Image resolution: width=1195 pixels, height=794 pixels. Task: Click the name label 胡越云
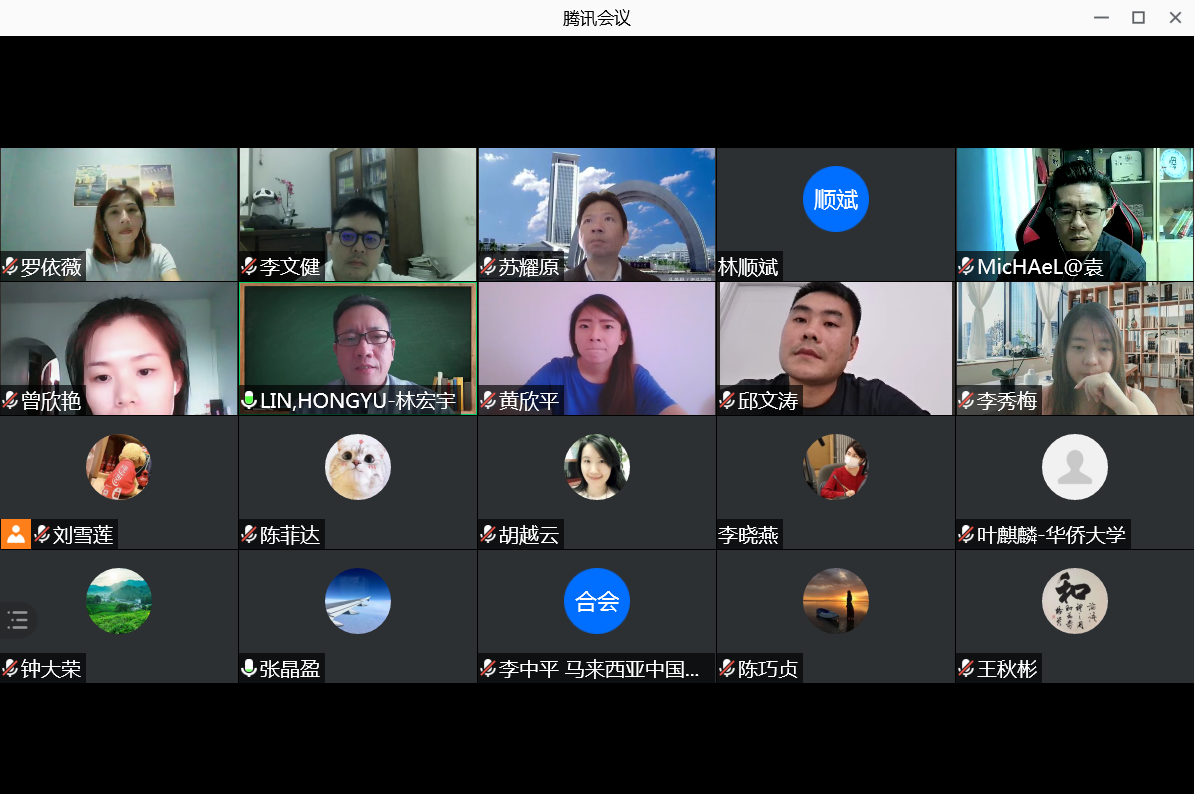[x=529, y=534]
